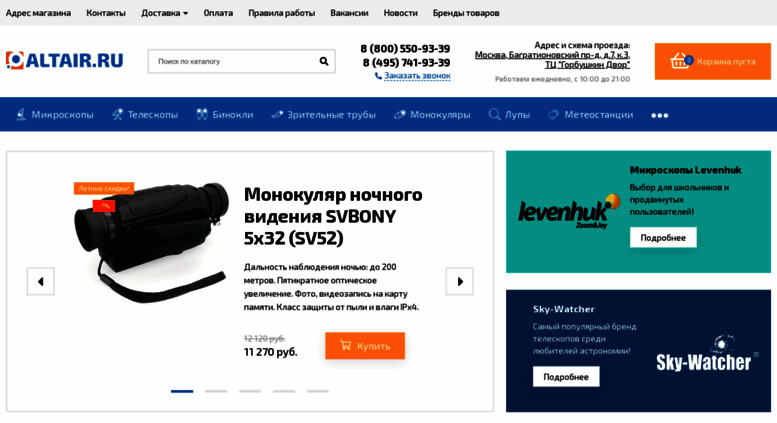
Task: Expand the Доставка dropdown menu
Action: coord(165,13)
